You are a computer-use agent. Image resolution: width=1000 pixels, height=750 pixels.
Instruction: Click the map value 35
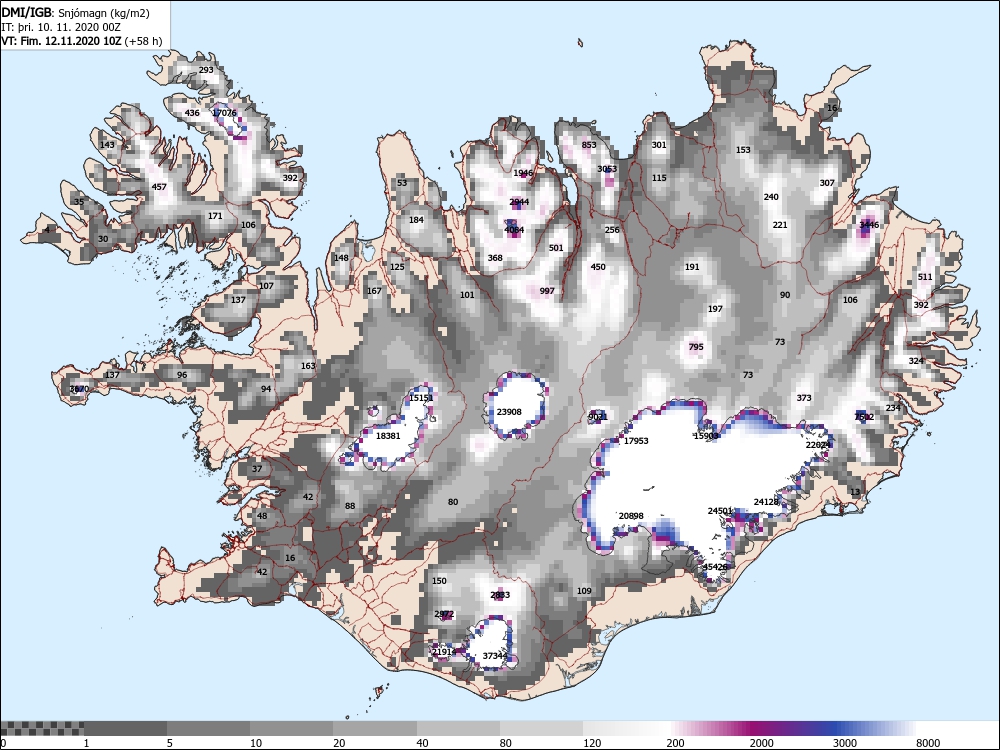78,202
